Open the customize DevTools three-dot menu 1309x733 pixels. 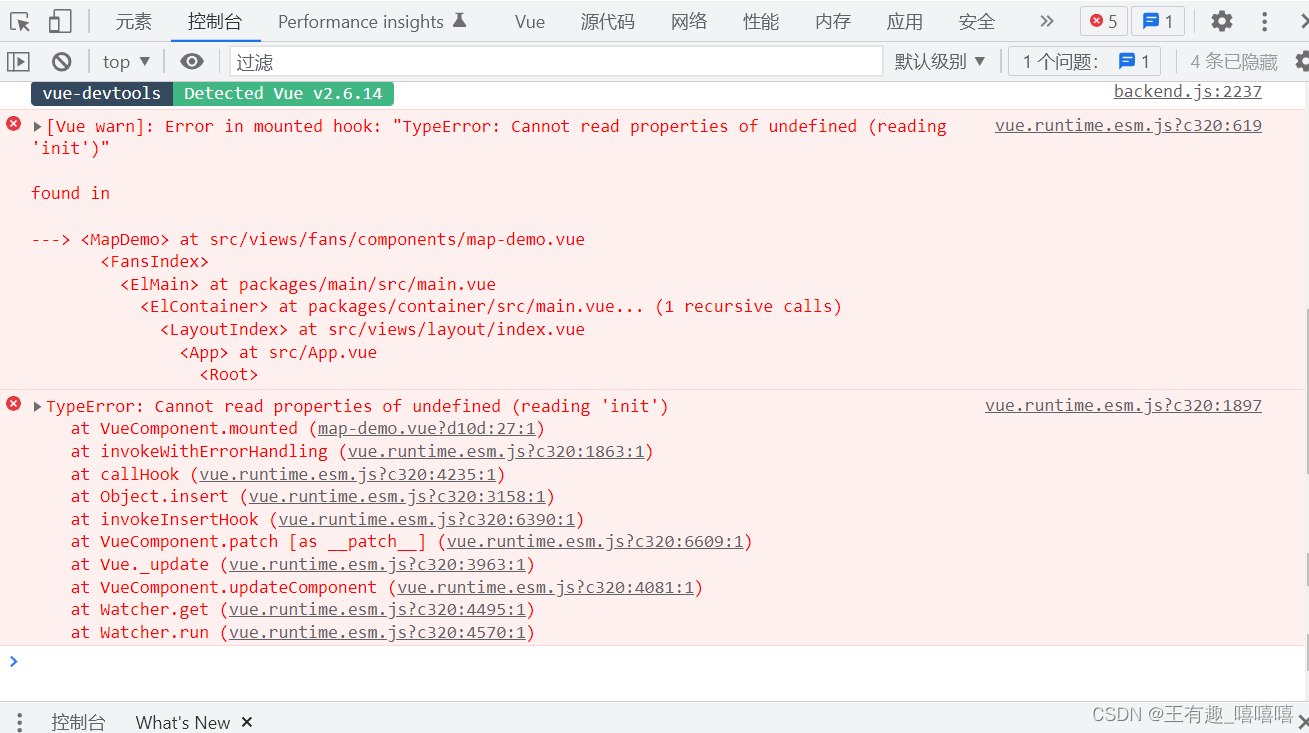tap(1266, 21)
